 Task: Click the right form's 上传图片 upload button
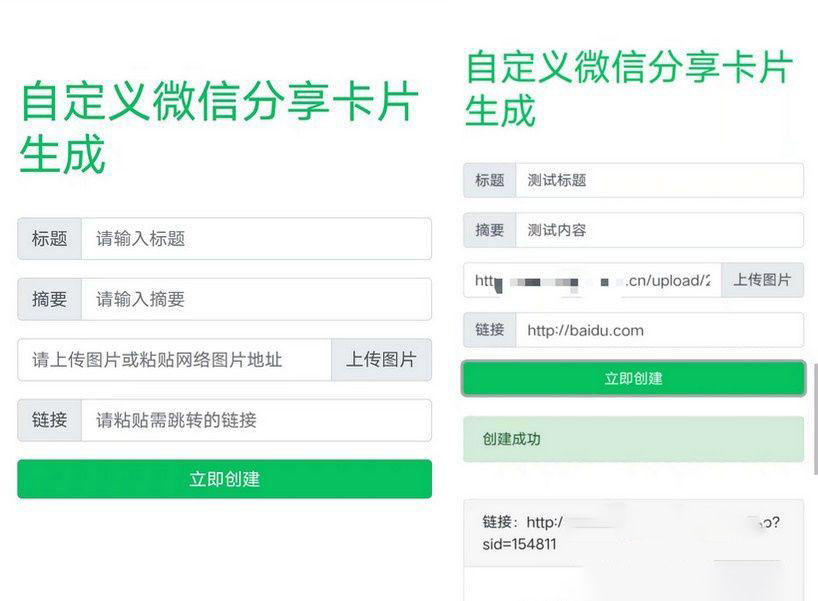pos(765,281)
